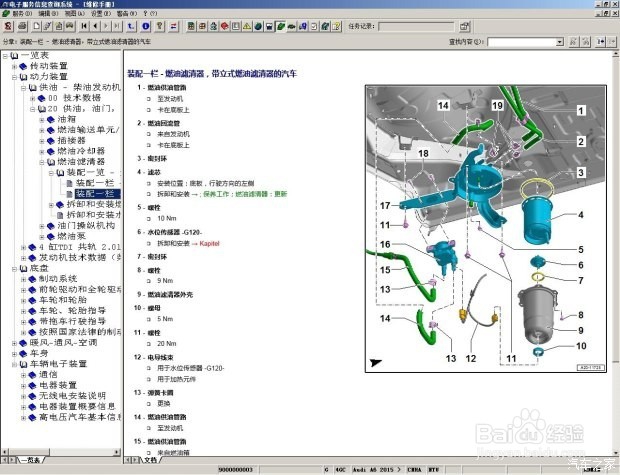
Task: Click the 任务记录 text field
Action: [x=416, y=26]
